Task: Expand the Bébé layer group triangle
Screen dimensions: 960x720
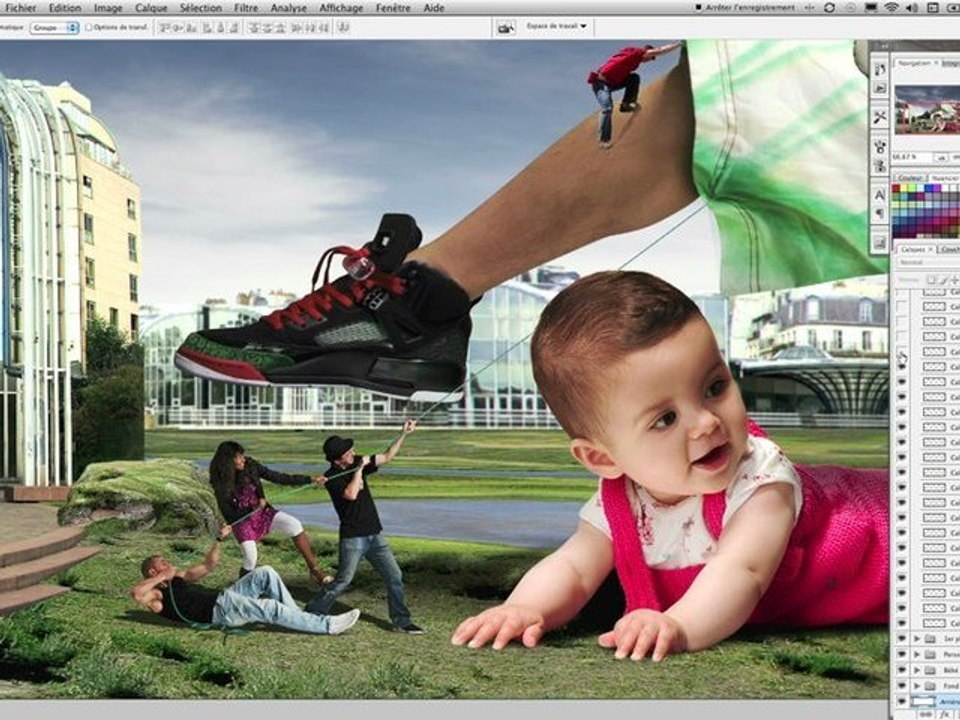Action: (x=918, y=670)
